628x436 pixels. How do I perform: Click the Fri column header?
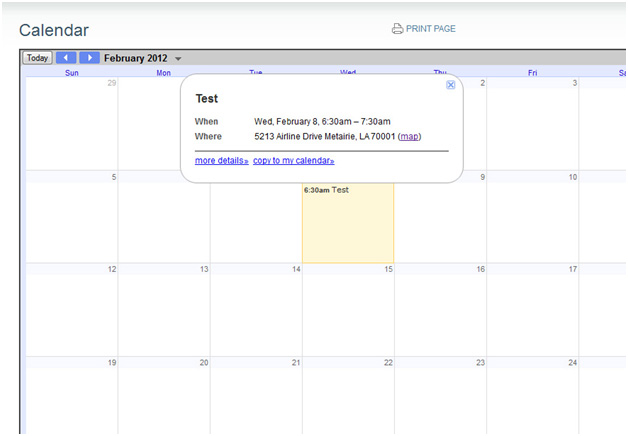pyautogui.click(x=532, y=73)
